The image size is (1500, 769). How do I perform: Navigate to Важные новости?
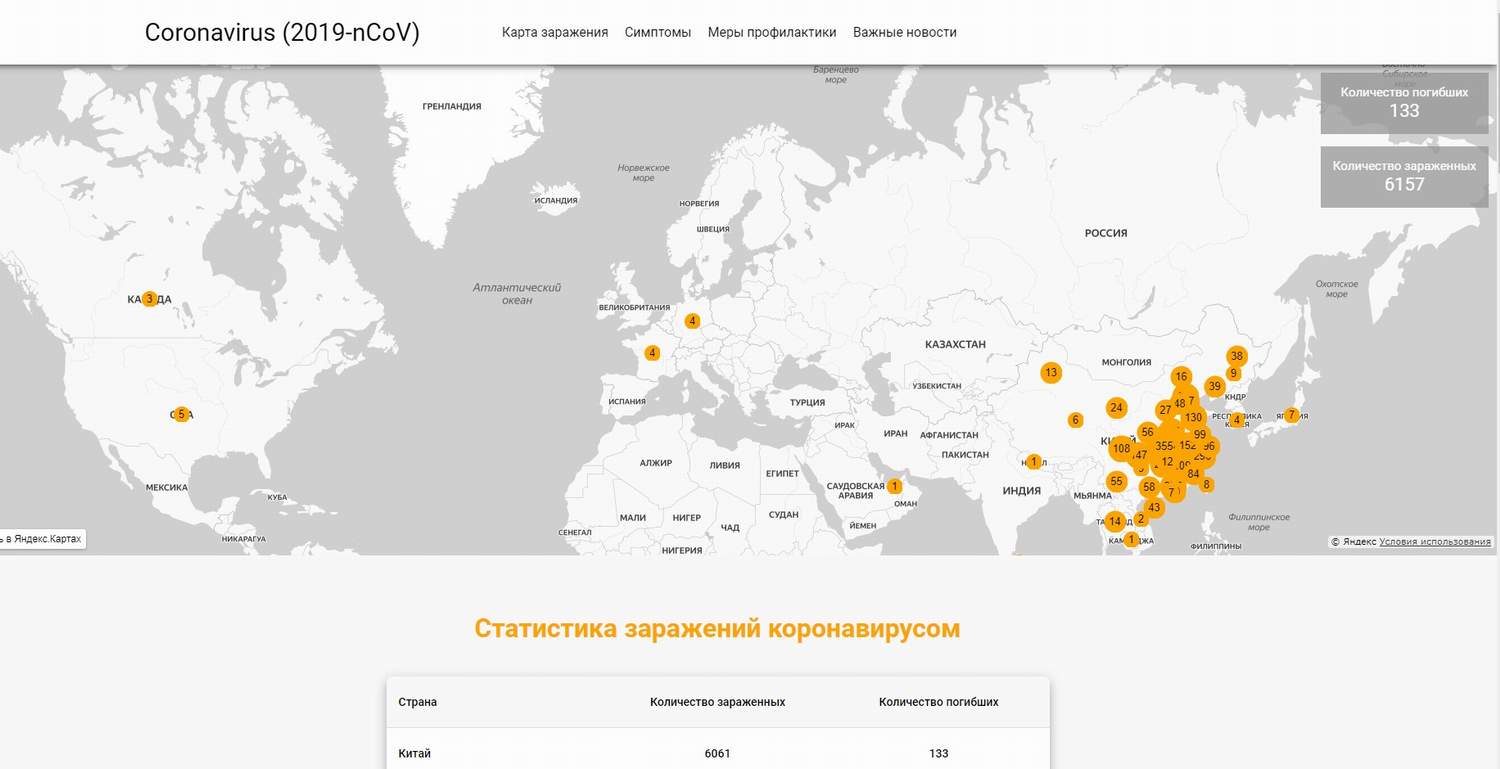(905, 32)
